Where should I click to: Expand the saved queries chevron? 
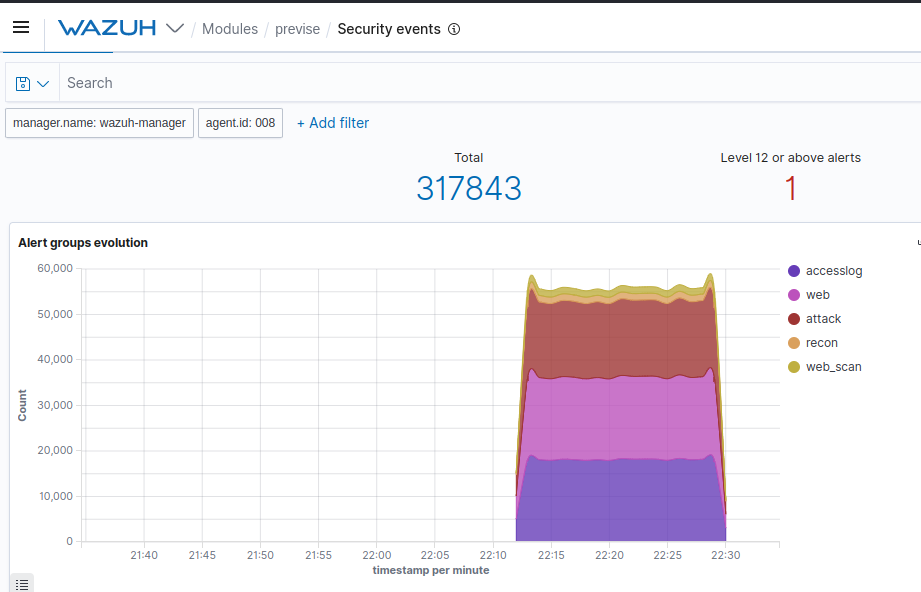pyautogui.click(x=43, y=84)
